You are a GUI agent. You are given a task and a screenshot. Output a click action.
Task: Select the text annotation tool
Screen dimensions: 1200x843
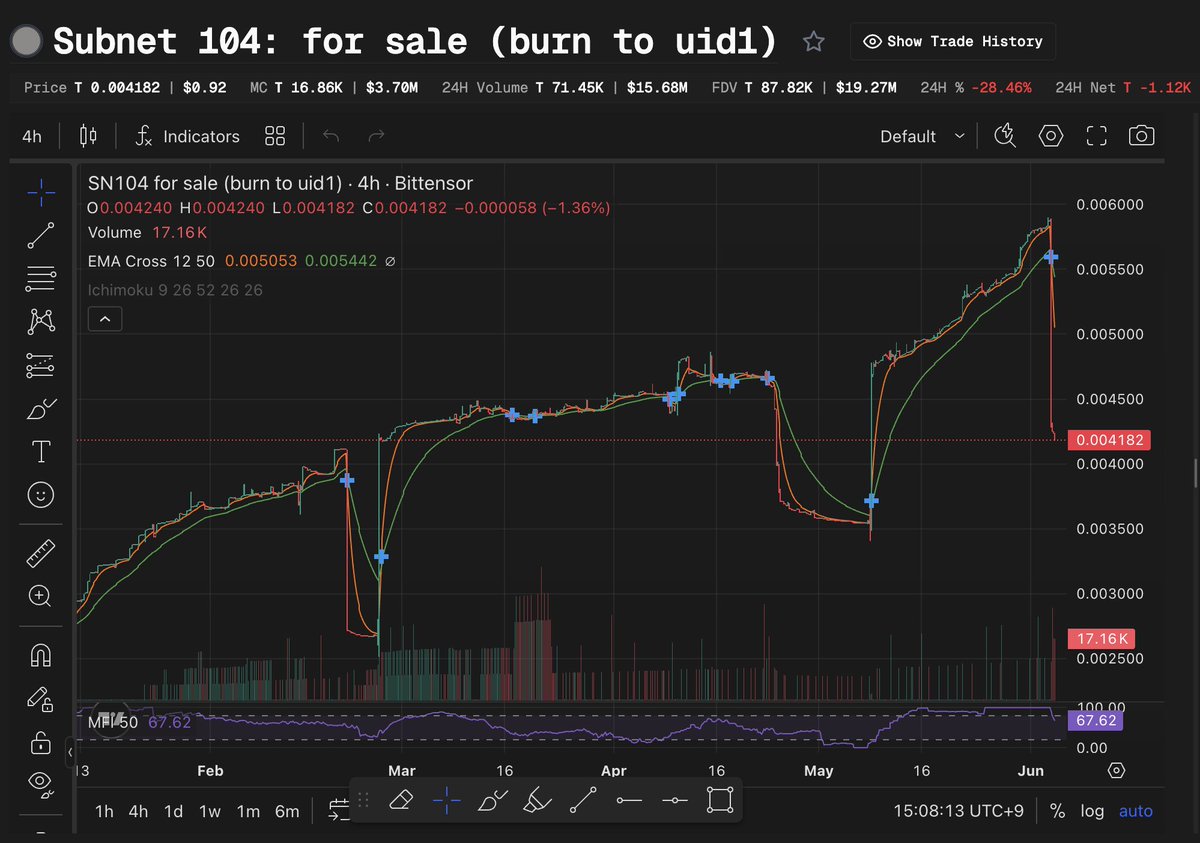point(41,452)
